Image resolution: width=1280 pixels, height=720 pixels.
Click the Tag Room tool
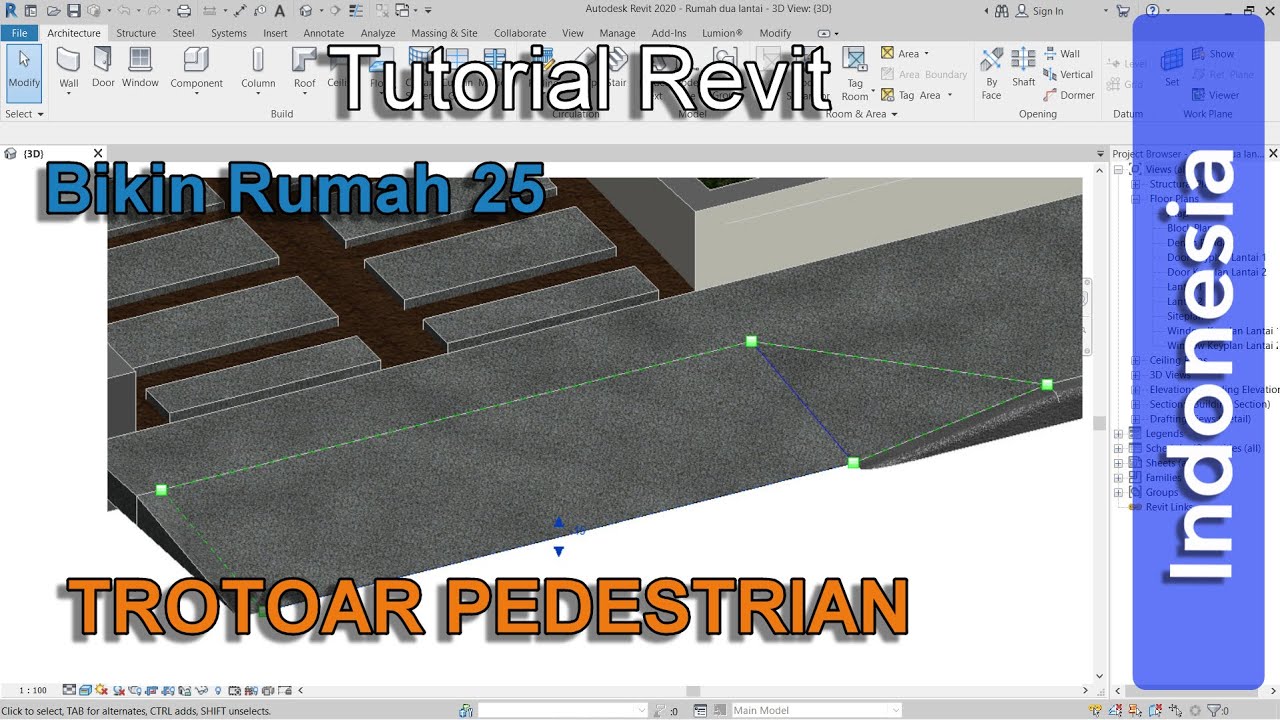click(x=855, y=73)
